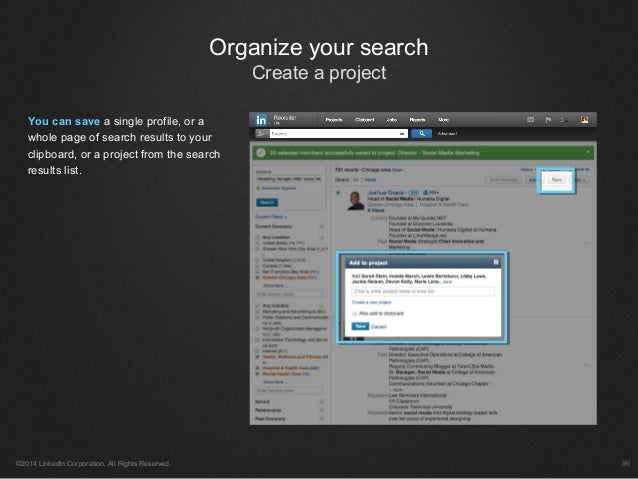Screen dimensions: 638x479
Task: Expand Custom Filters in sidebar
Action: tap(271, 217)
